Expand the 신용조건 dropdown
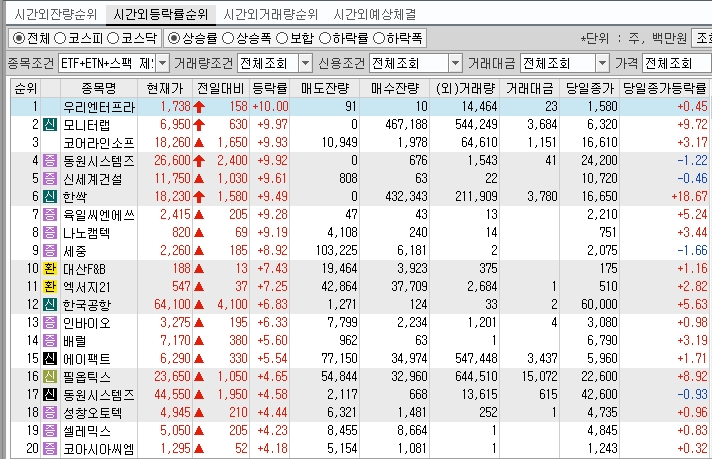This screenshot has height=459, width=712. click(x=455, y=64)
